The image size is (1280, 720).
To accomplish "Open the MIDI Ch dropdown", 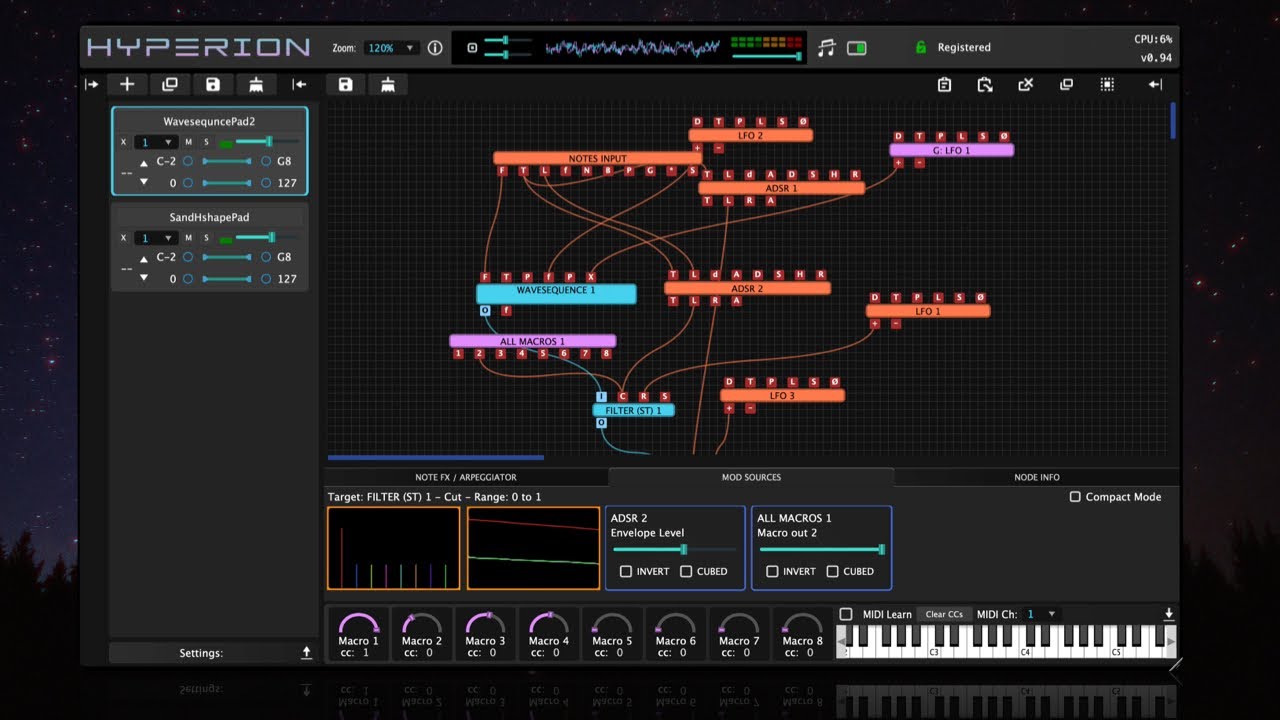I will 1040,614.
